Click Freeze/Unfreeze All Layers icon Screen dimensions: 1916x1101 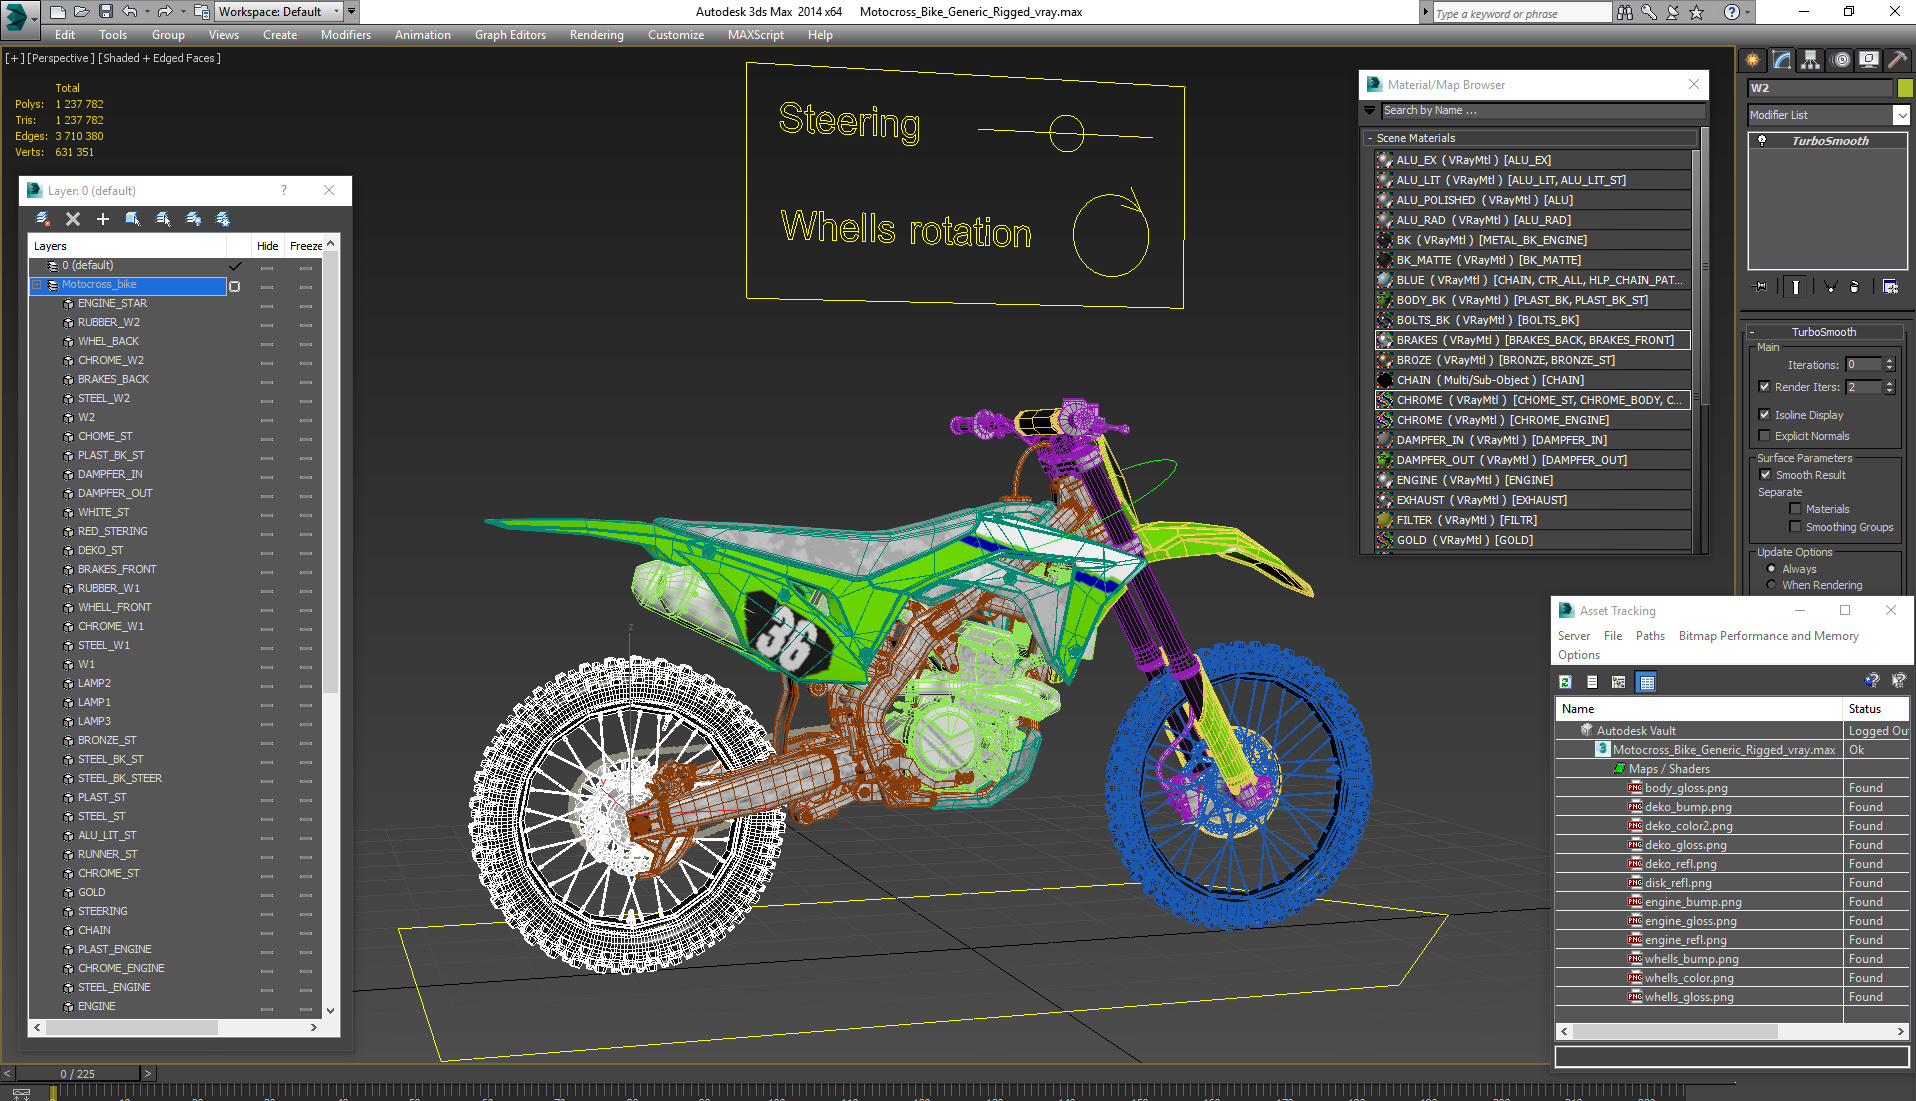point(223,218)
